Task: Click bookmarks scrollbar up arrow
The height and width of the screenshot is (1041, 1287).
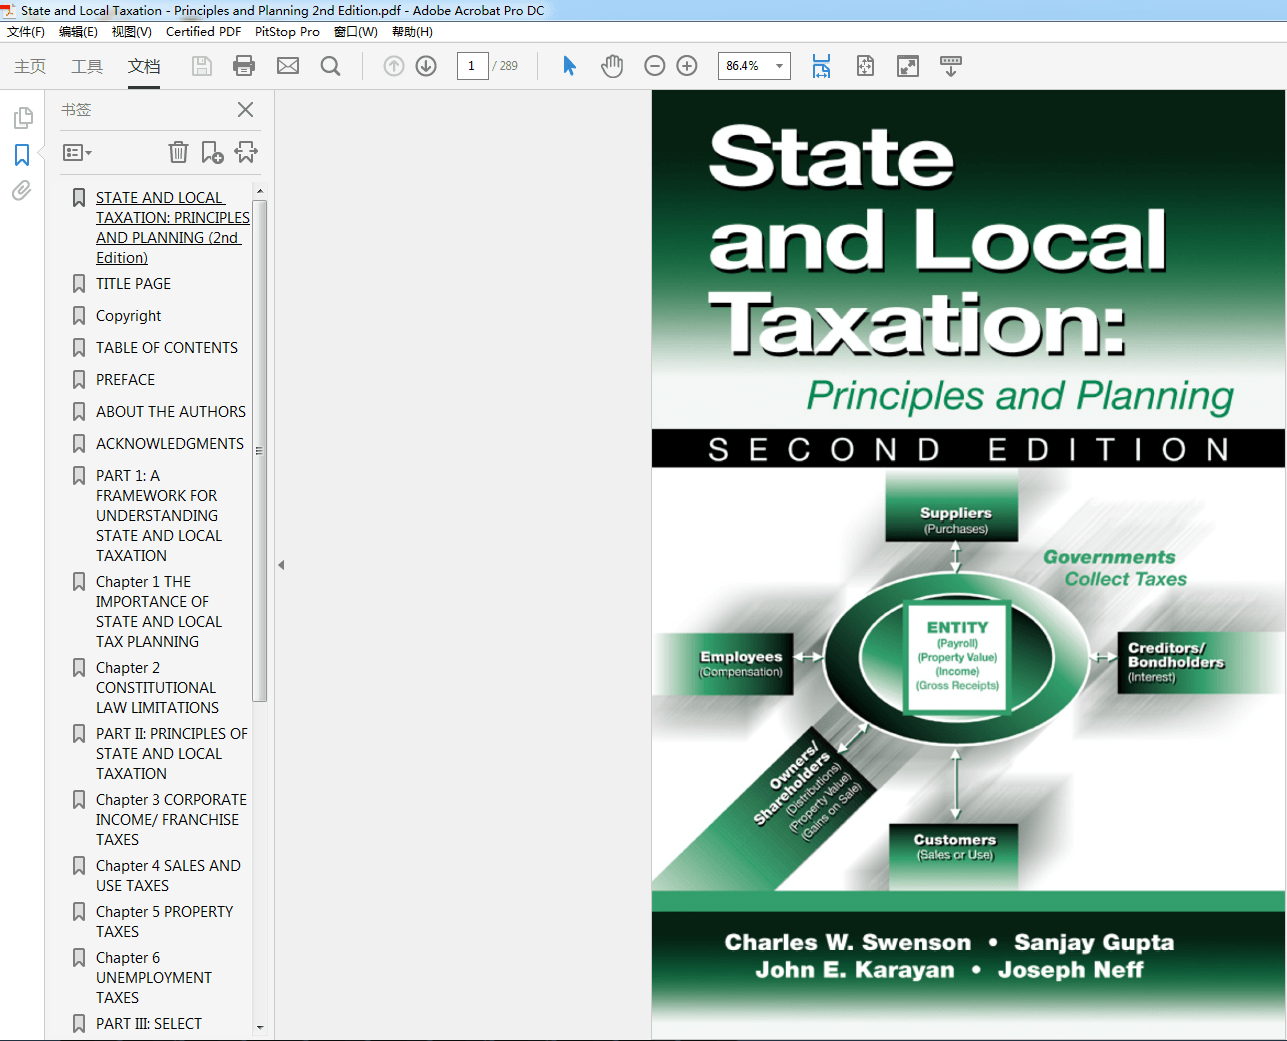Action: 260,191
